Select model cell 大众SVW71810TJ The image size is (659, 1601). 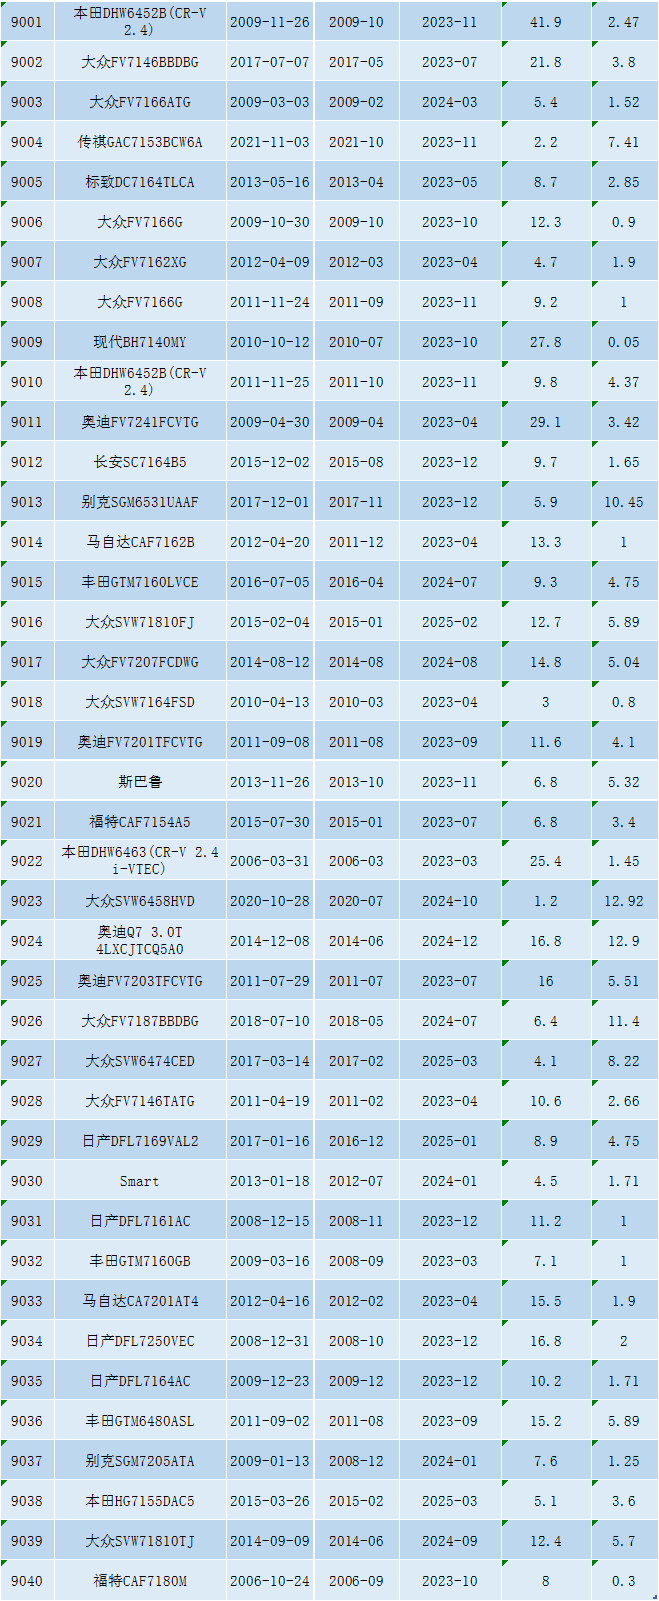coord(140,1541)
